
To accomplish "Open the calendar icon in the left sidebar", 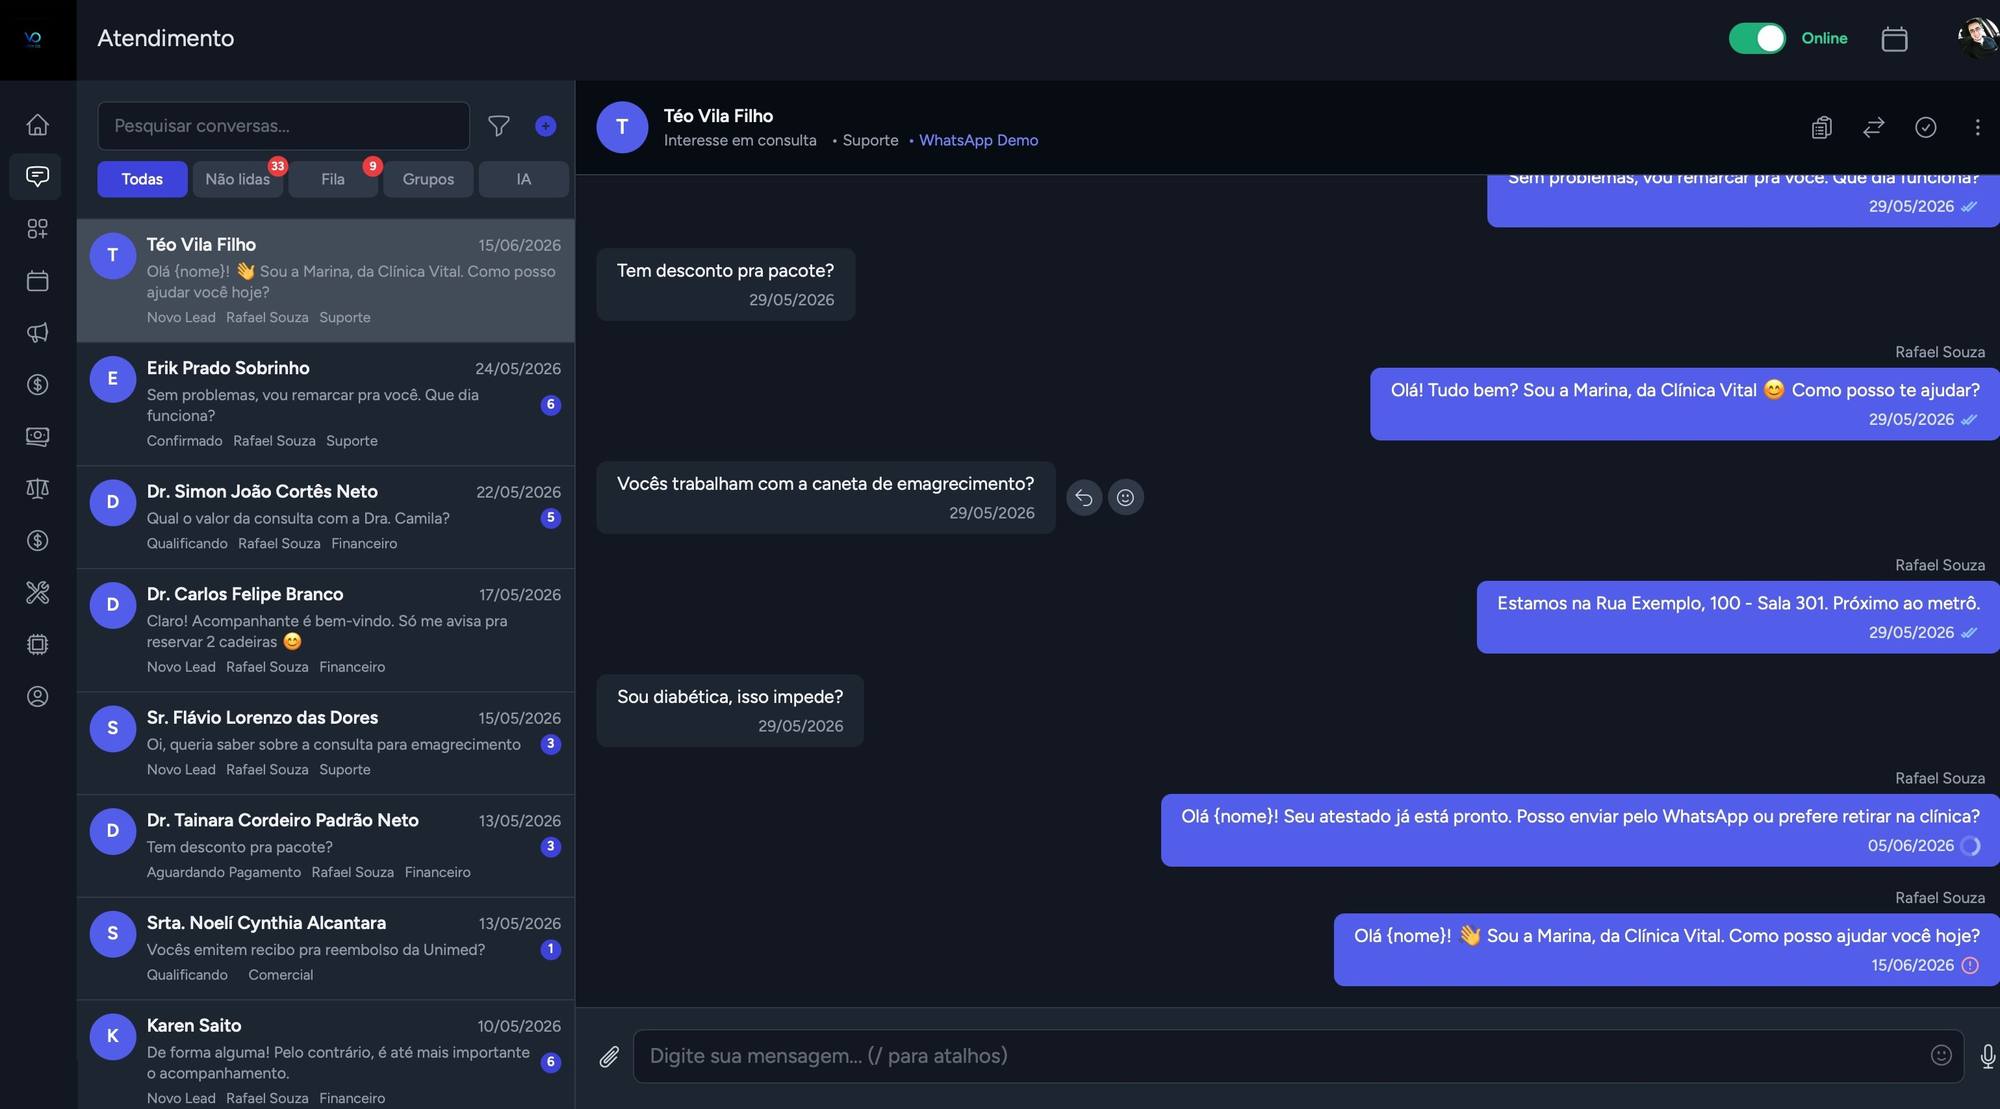I will [37, 281].
